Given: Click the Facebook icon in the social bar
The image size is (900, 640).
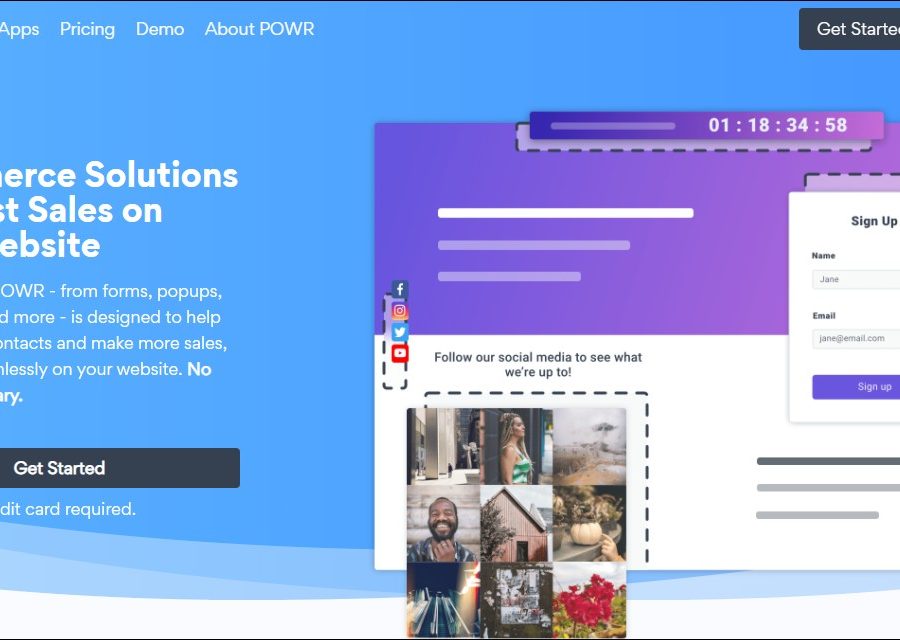Looking at the screenshot, I should coord(400,290).
